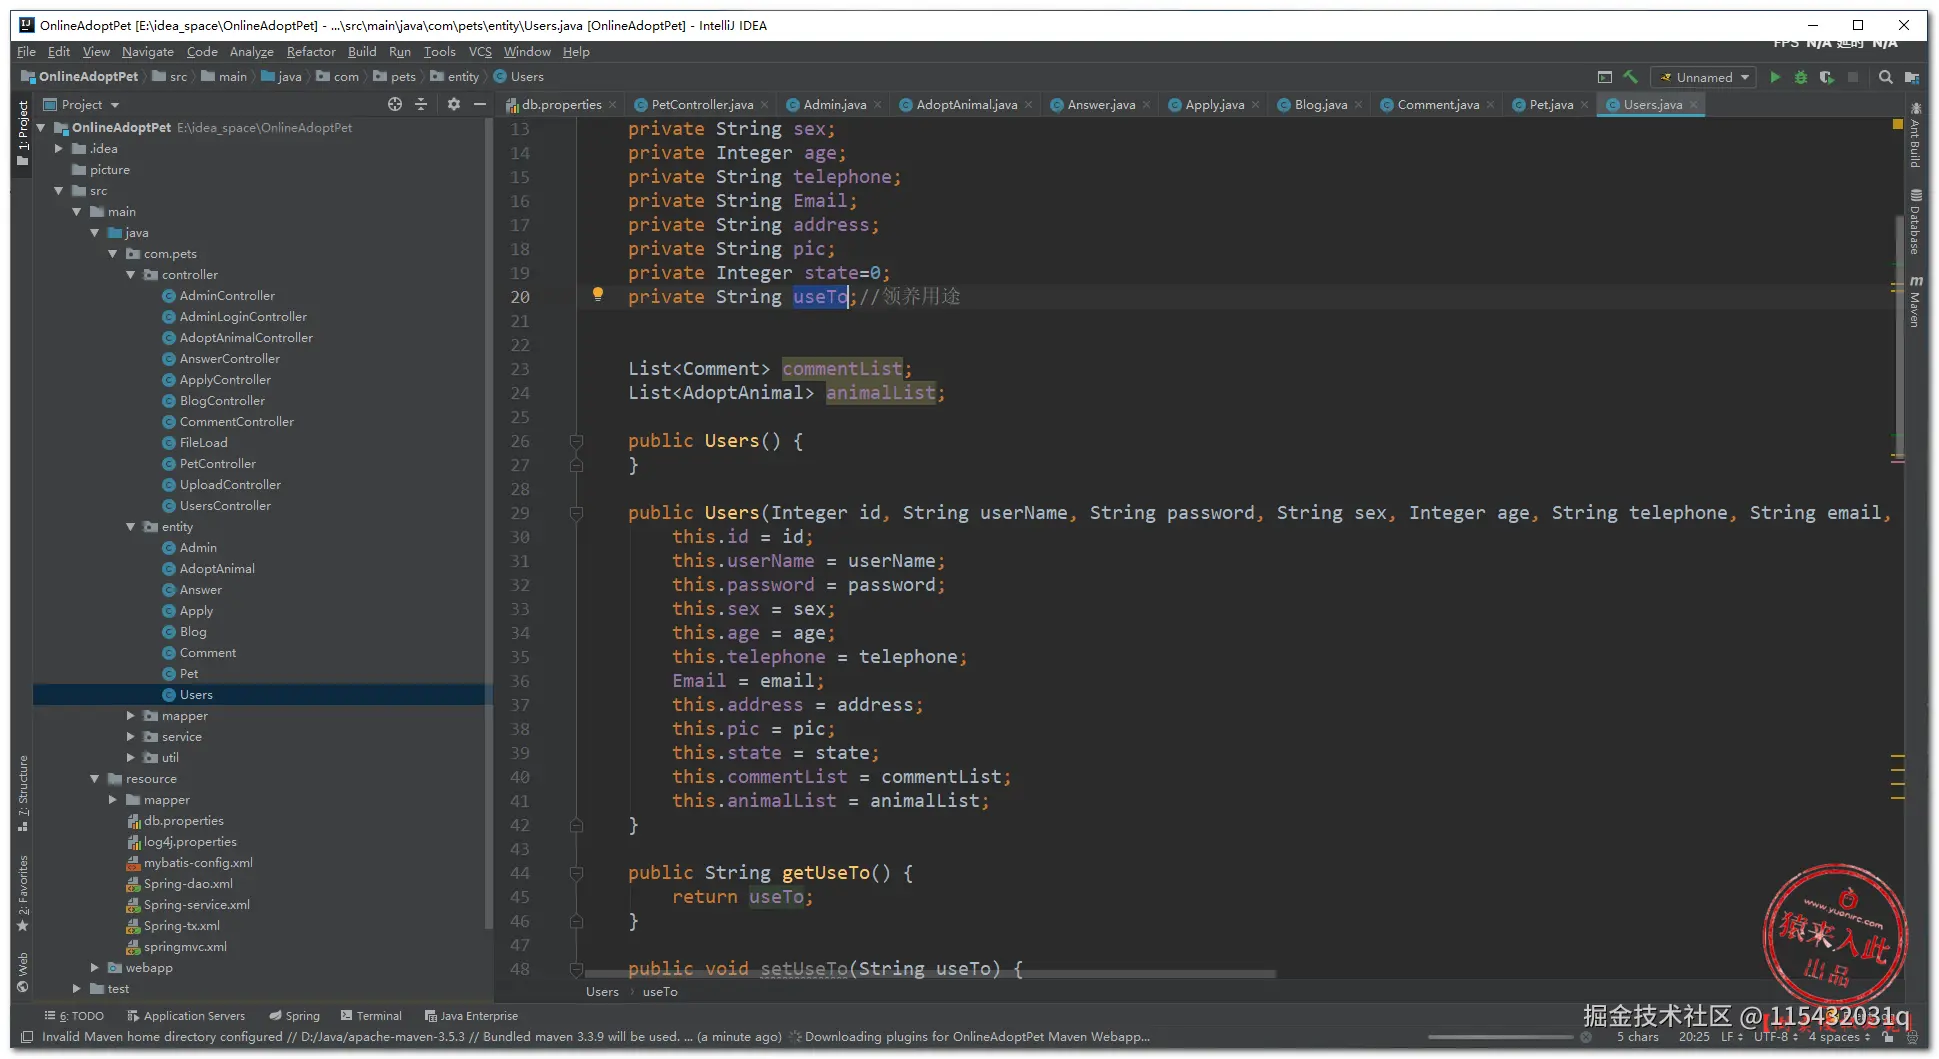Open Search Everywhere magnifier icon

coord(1885,77)
